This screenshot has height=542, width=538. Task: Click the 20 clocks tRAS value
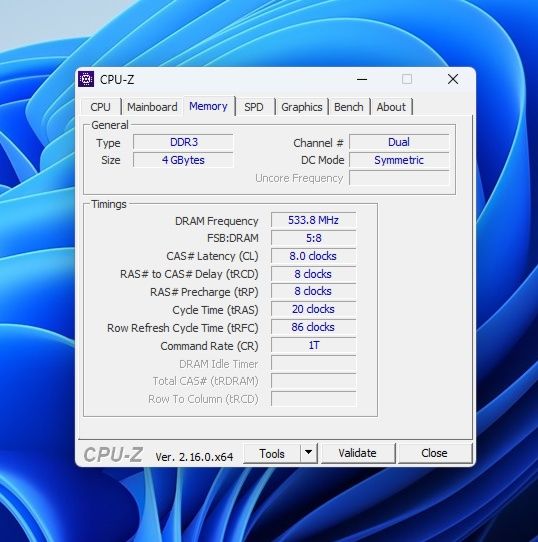click(314, 309)
